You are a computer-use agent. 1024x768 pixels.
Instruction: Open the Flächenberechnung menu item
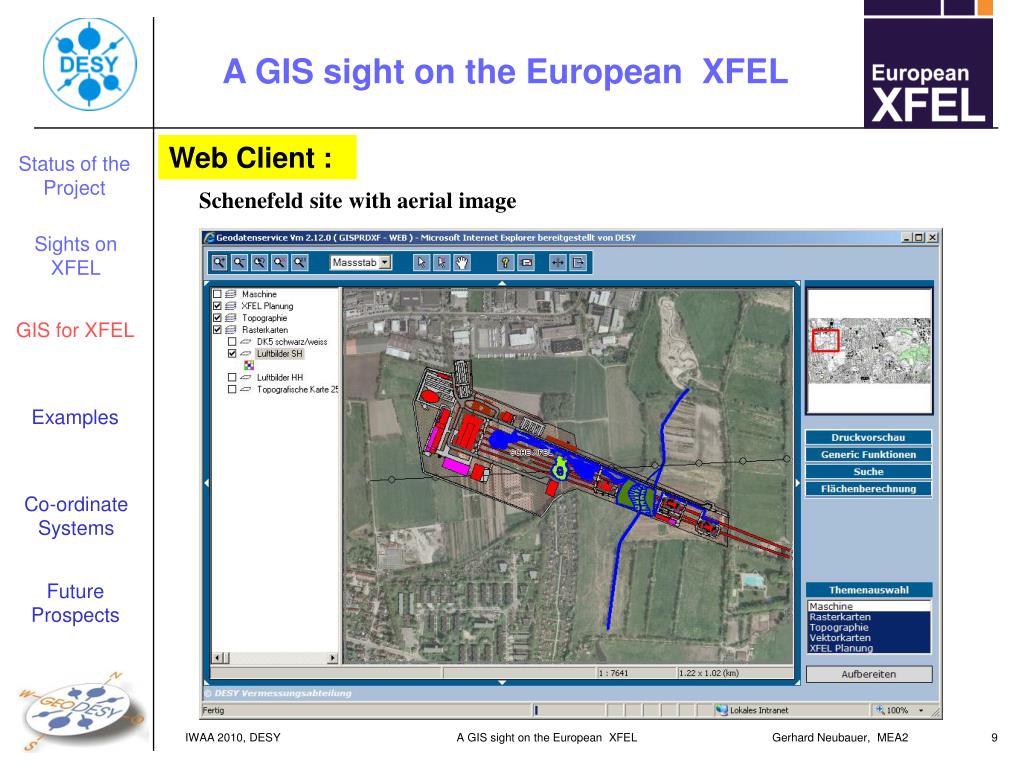pyautogui.click(x=867, y=489)
